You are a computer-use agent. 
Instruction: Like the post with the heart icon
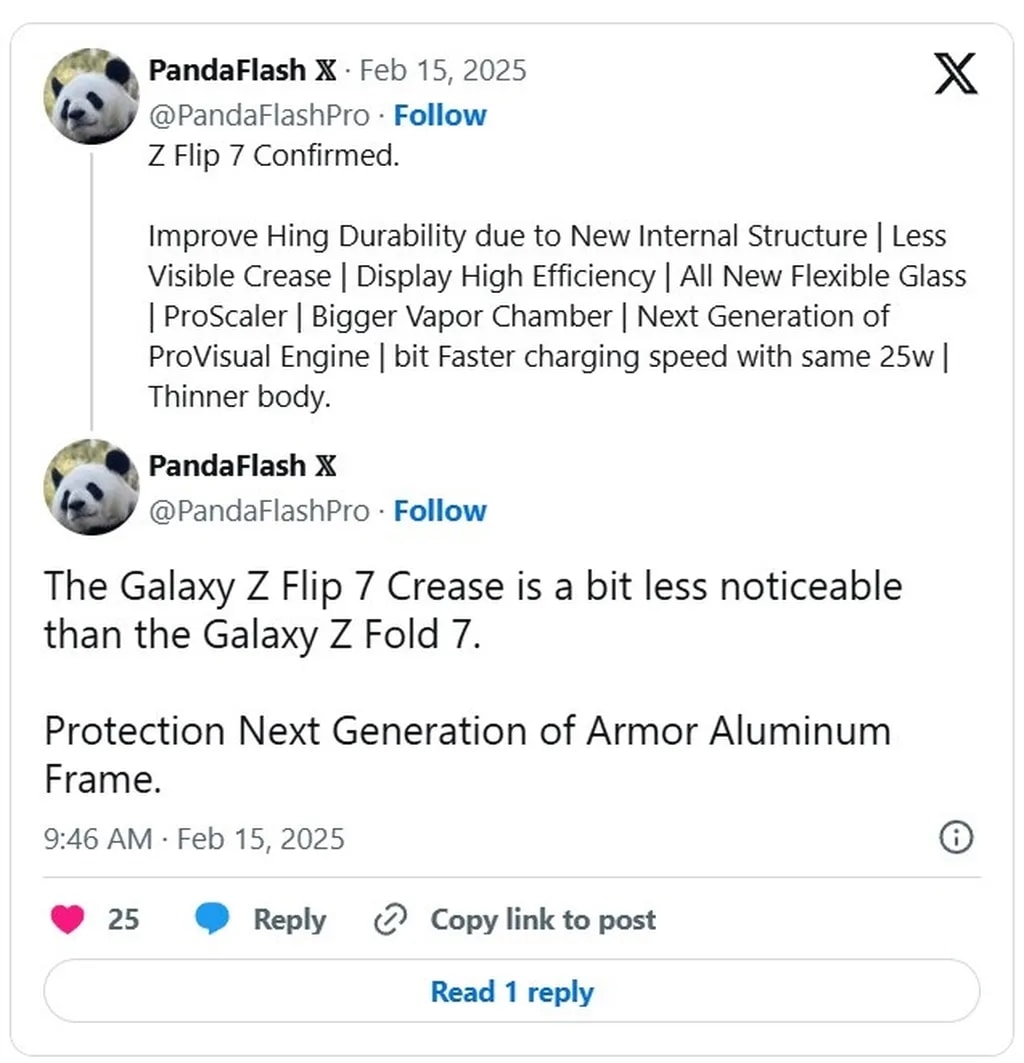67,919
